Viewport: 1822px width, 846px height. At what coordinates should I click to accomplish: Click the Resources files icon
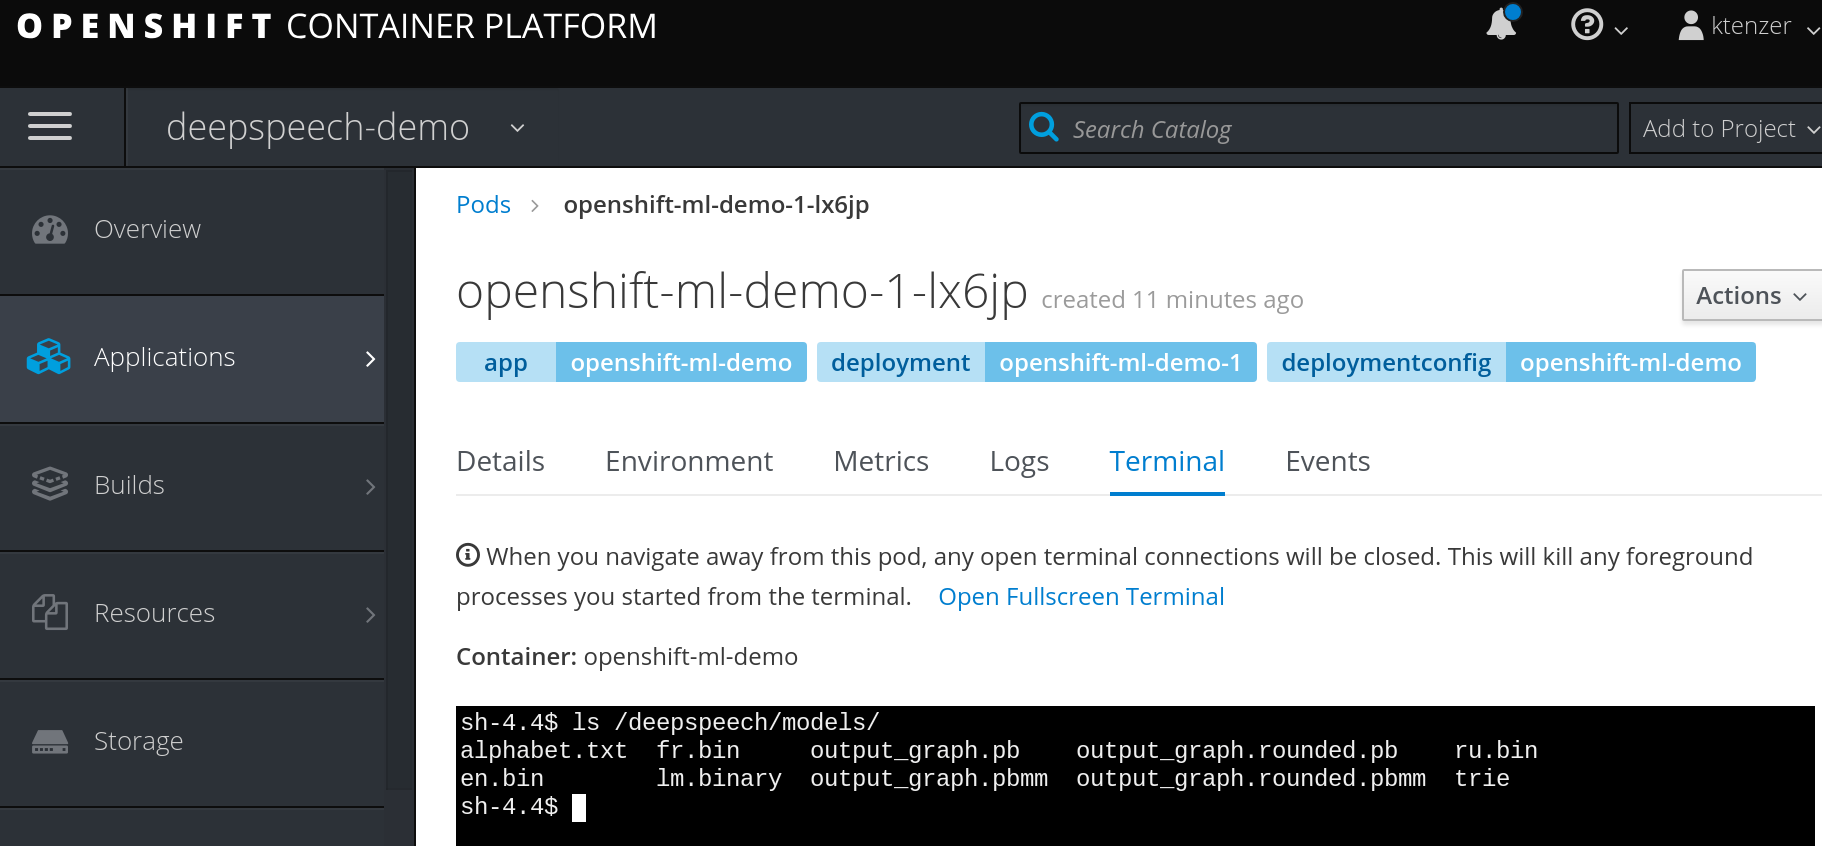coord(50,612)
